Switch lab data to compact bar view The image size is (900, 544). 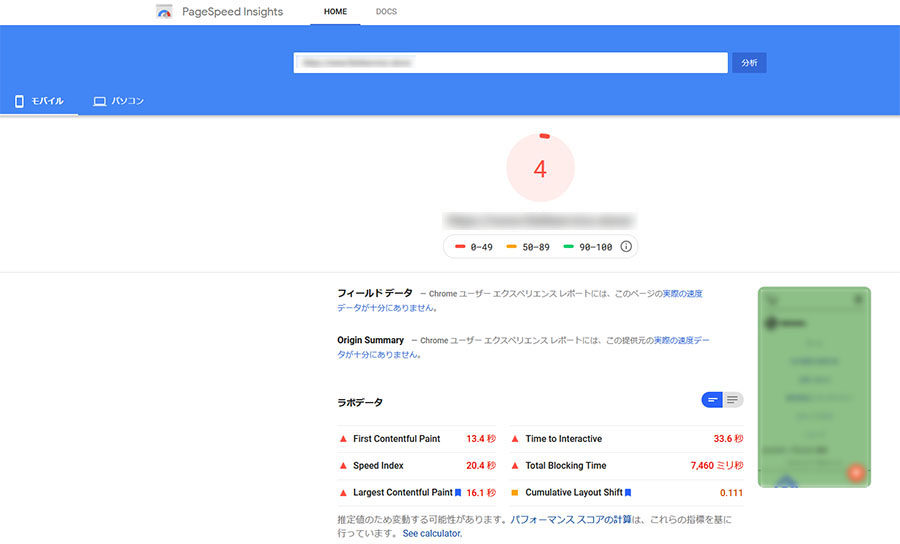712,400
